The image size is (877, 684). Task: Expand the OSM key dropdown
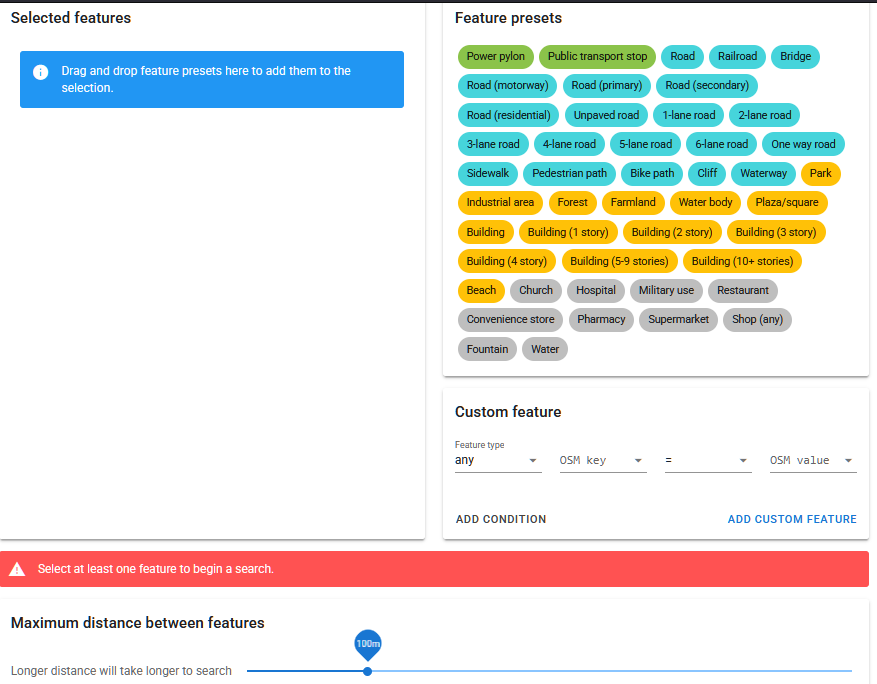coord(602,461)
